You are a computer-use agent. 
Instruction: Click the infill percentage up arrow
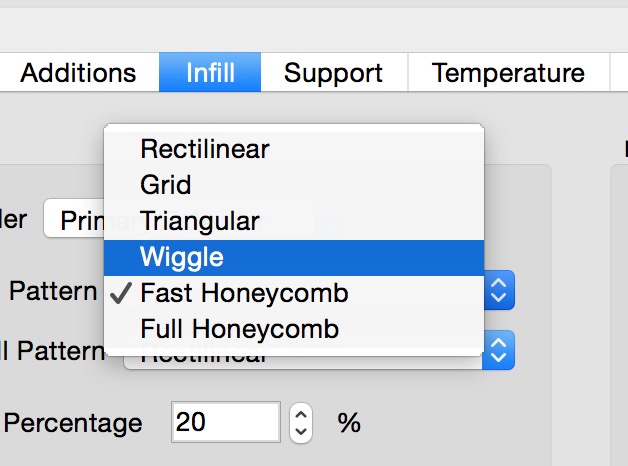point(300,413)
